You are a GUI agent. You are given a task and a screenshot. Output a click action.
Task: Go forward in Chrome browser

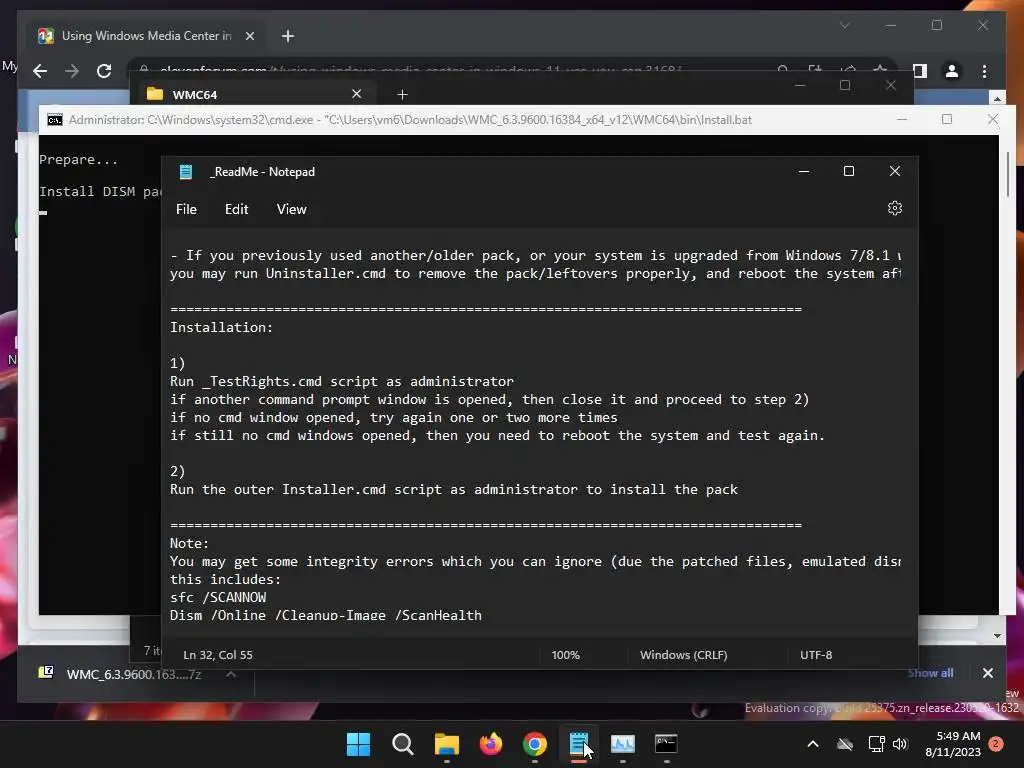pos(72,71)
